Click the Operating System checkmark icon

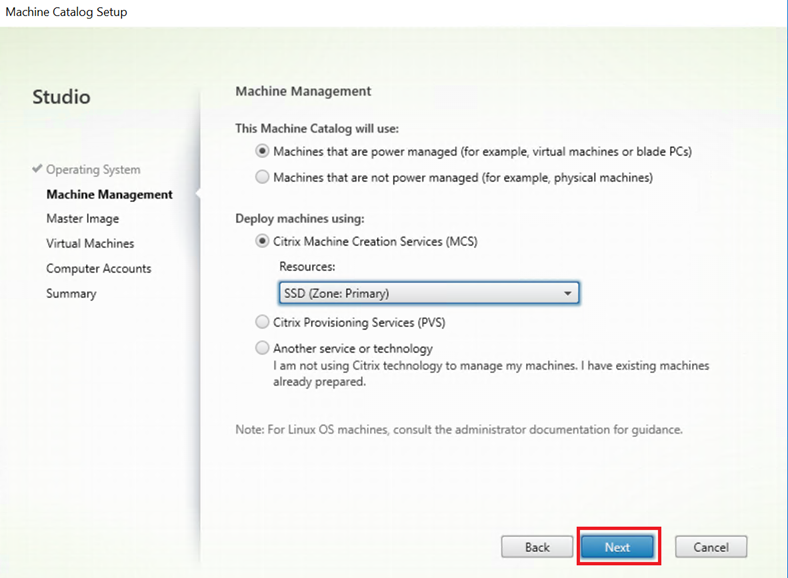[x=37, y=168]
